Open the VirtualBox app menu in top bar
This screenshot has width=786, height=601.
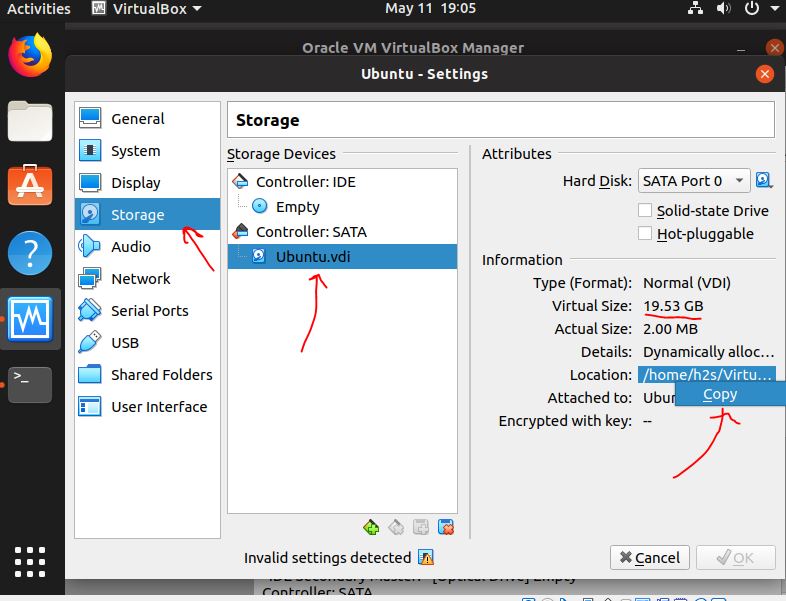[147, 9]
